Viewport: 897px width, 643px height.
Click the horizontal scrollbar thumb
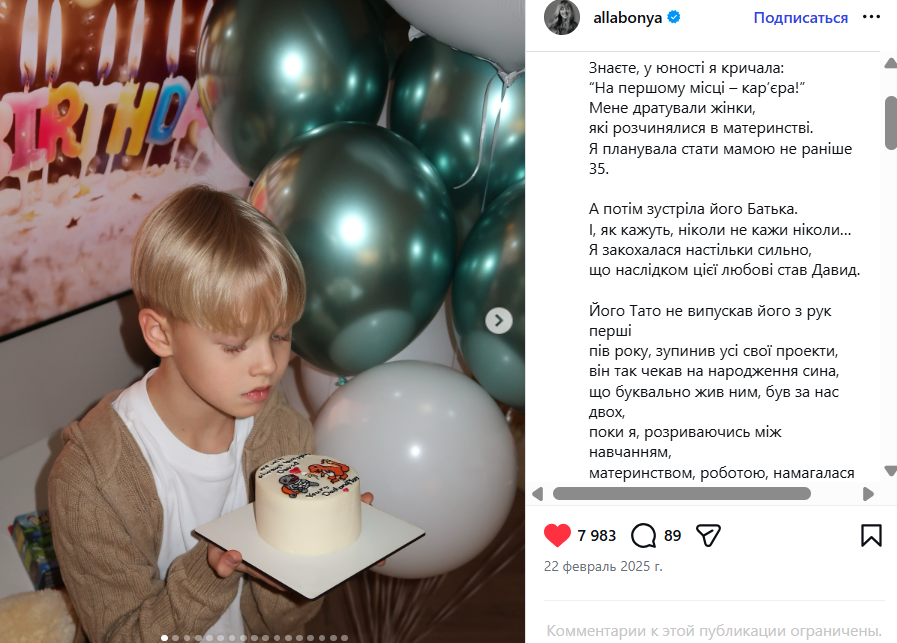(681, 494)
